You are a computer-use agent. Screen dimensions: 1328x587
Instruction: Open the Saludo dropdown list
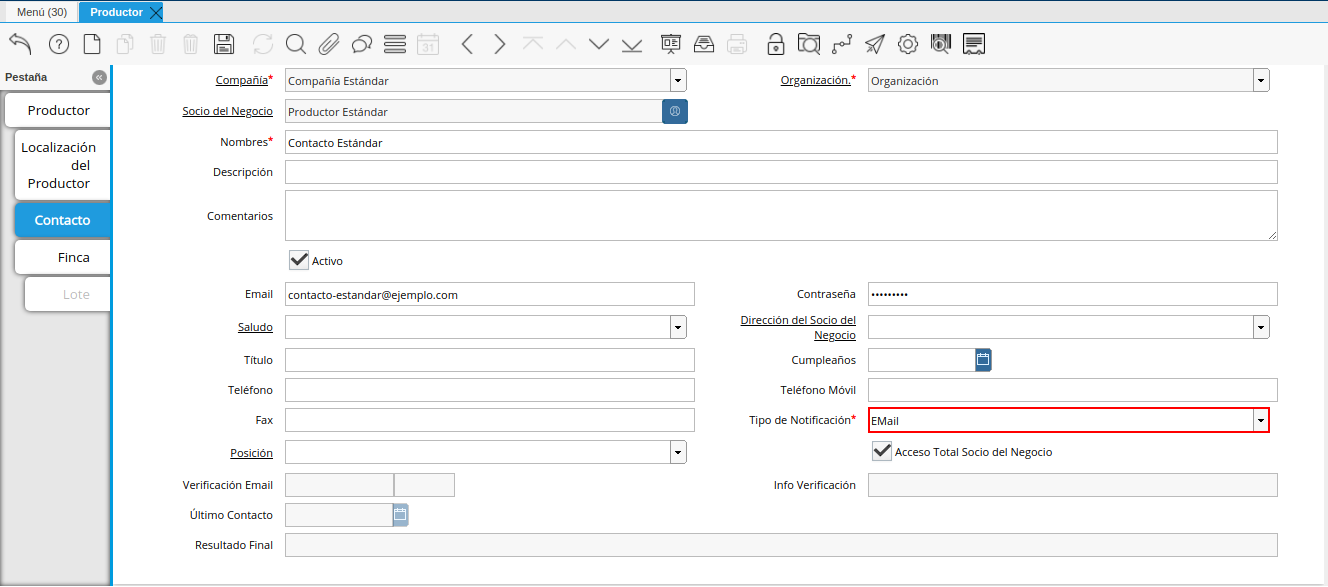[678, 327]
